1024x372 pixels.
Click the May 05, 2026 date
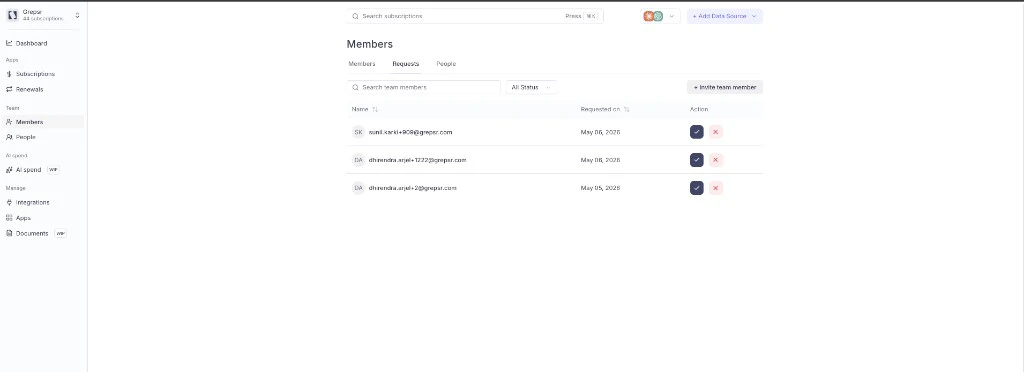click(x=600, y=188)
